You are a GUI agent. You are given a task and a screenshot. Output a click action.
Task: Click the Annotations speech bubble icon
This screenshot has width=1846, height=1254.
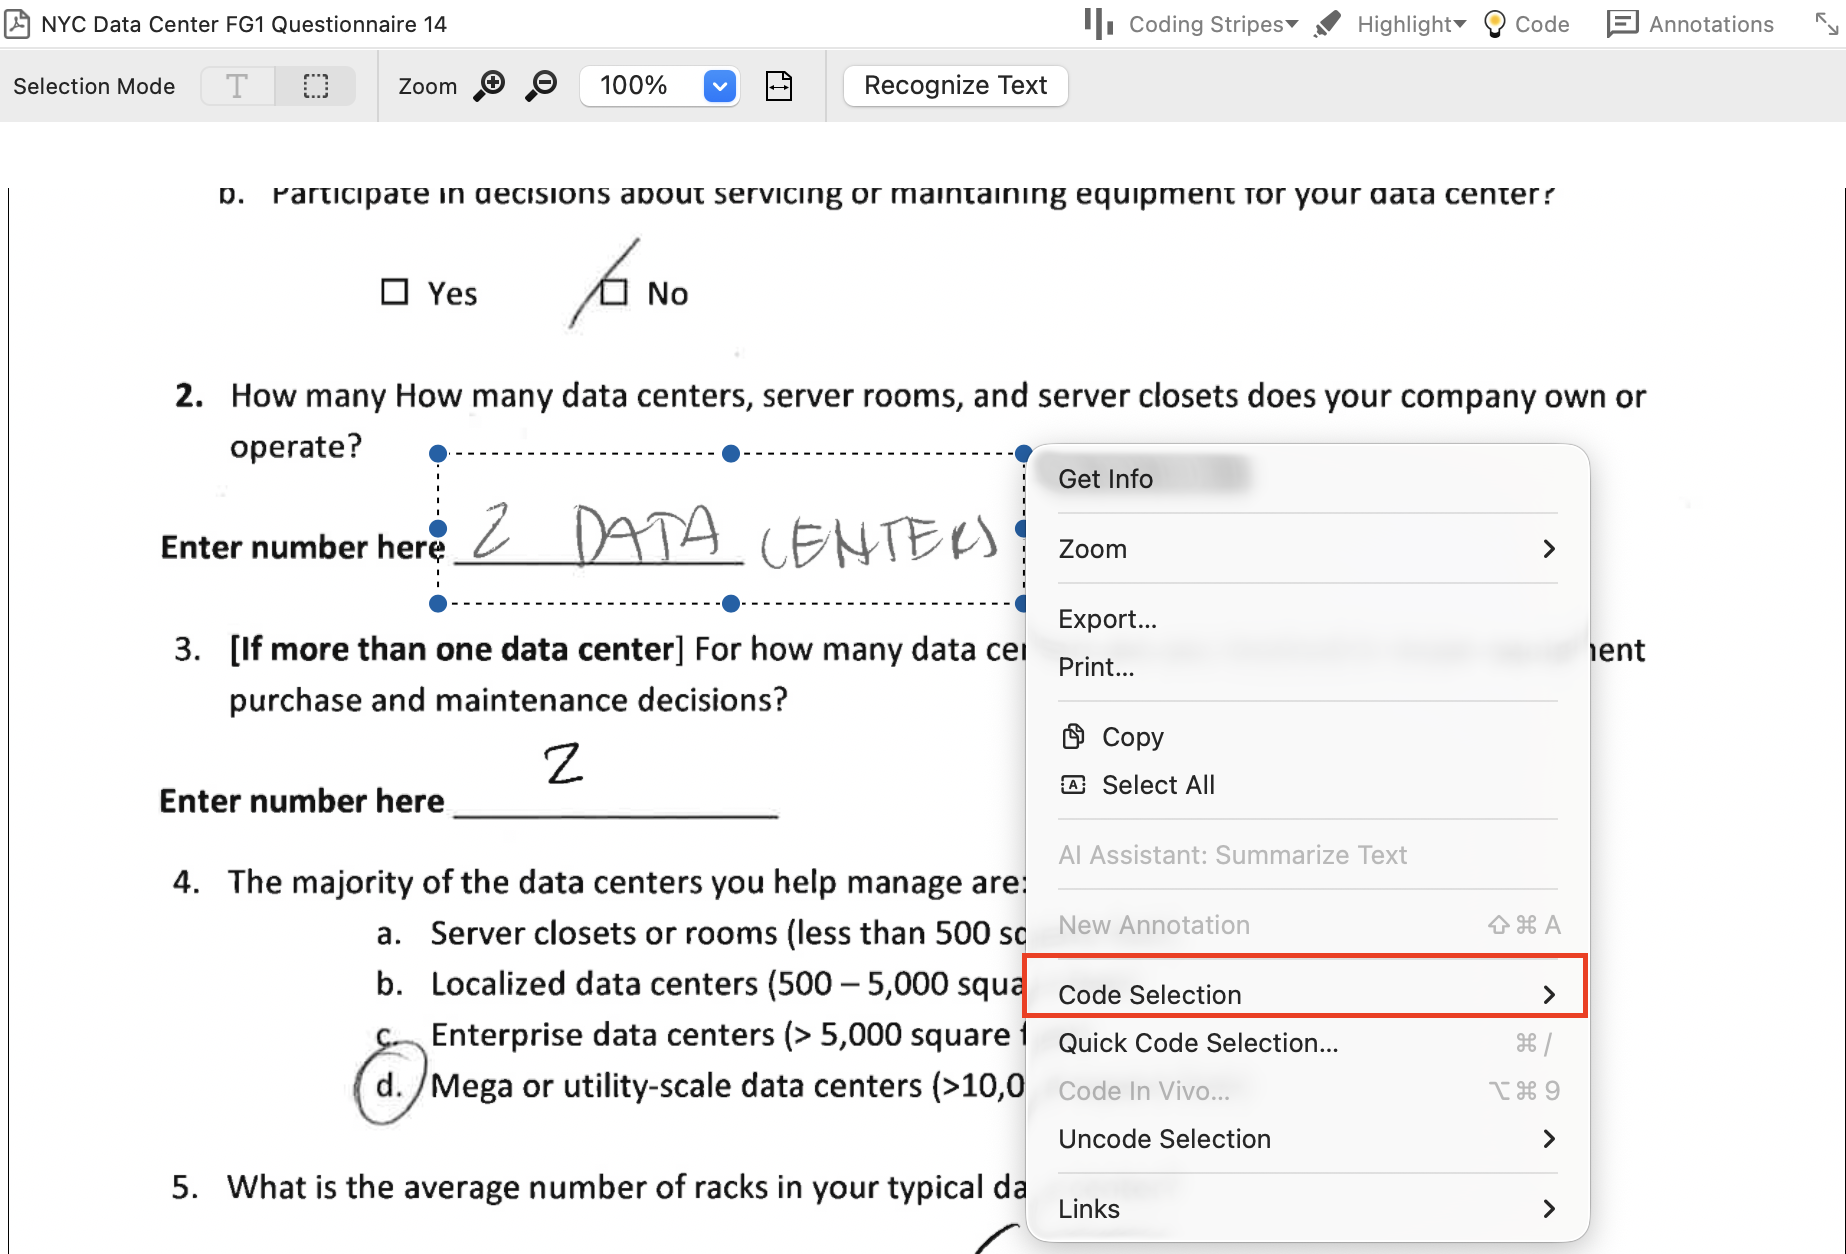click(x=1622, y=24)
